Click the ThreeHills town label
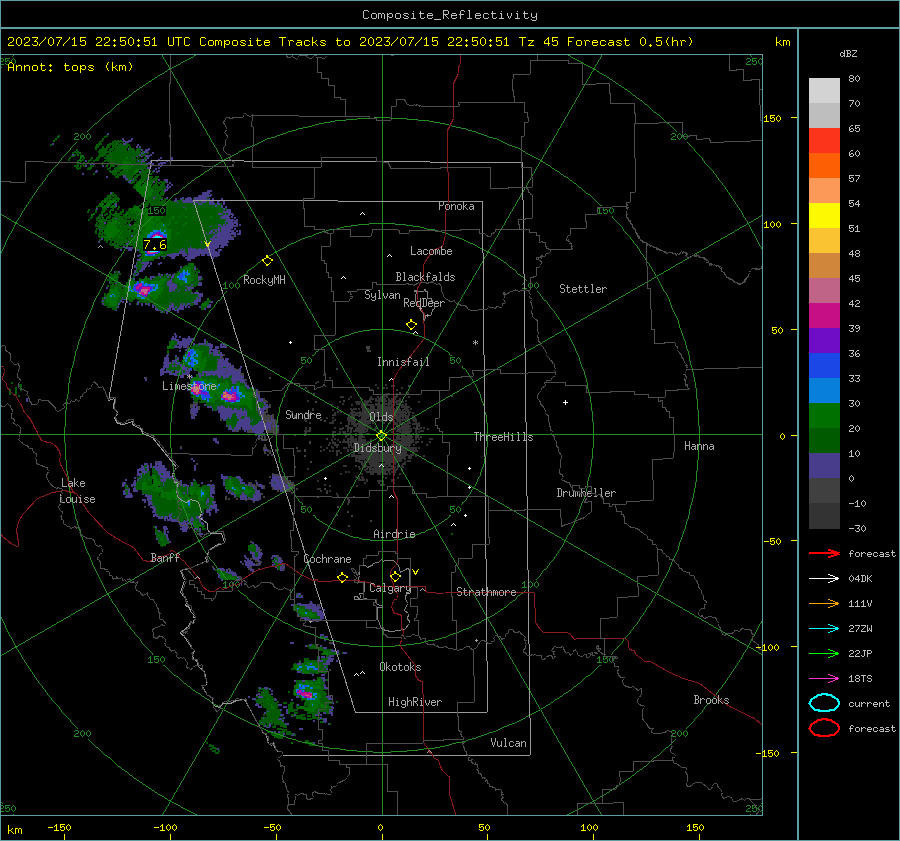This screenshot has height=841, width=900. point(503,437)
